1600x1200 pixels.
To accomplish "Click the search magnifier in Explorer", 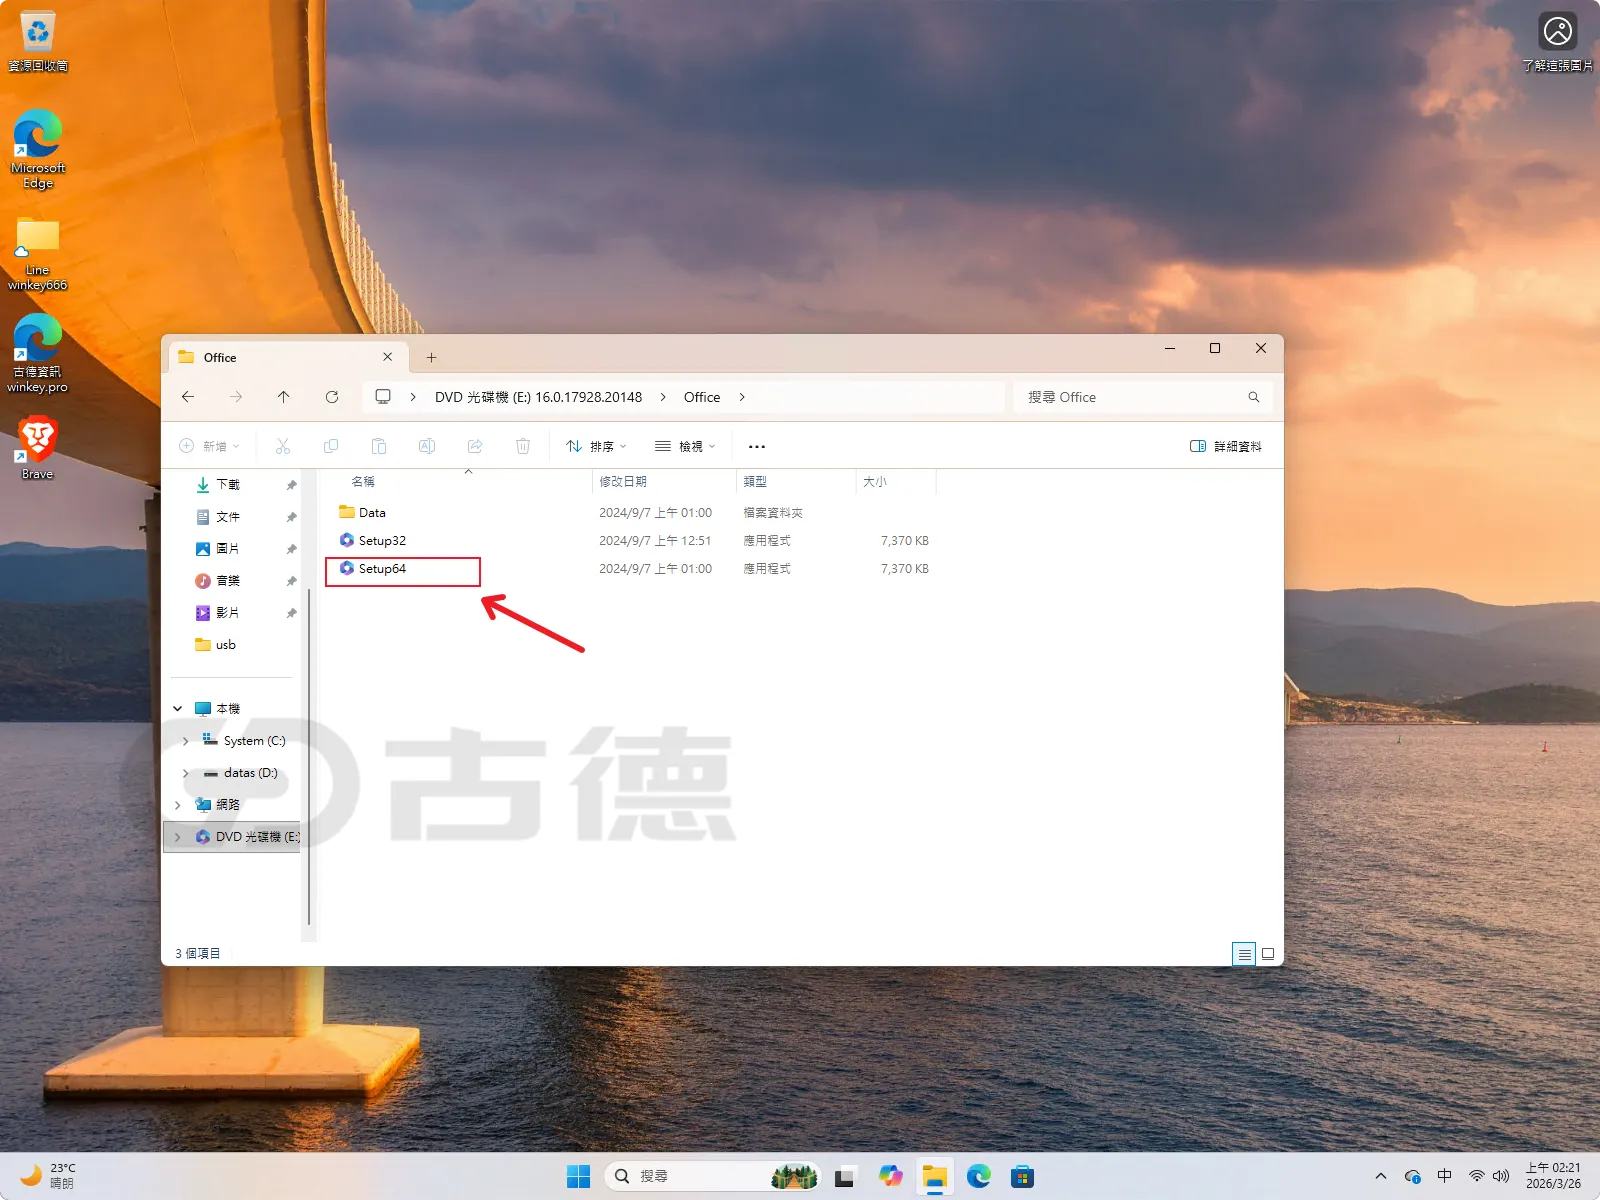I will (1254, 397).
